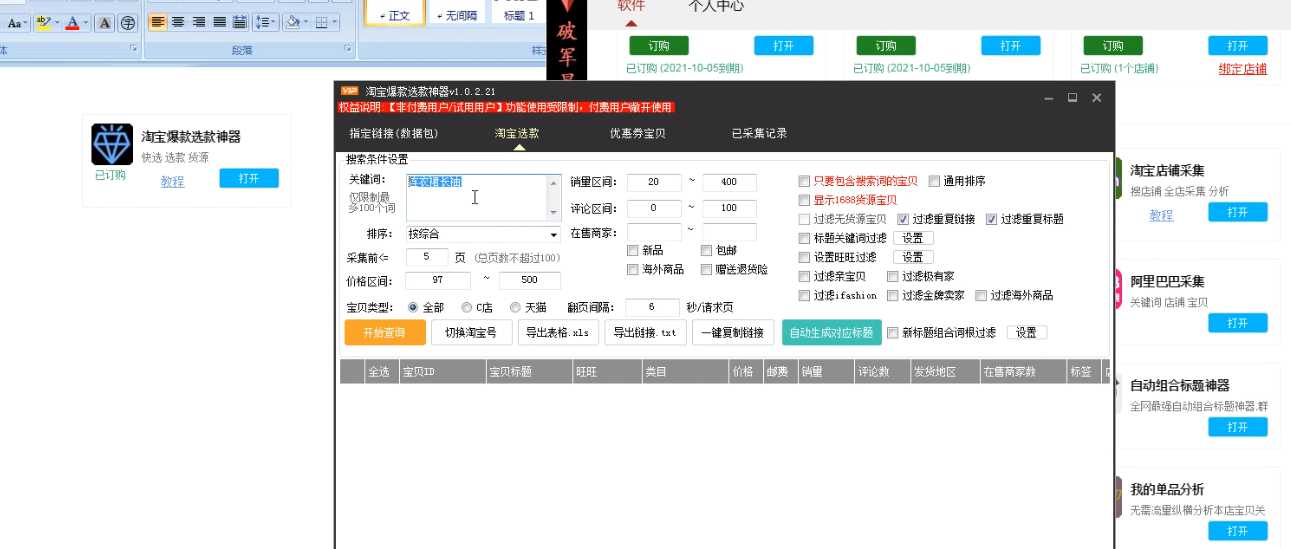The height and width of the screenshot is (549, 1291).
Task: Enable 标题关键词过滤 checkbox
Action: click(804, 238)
